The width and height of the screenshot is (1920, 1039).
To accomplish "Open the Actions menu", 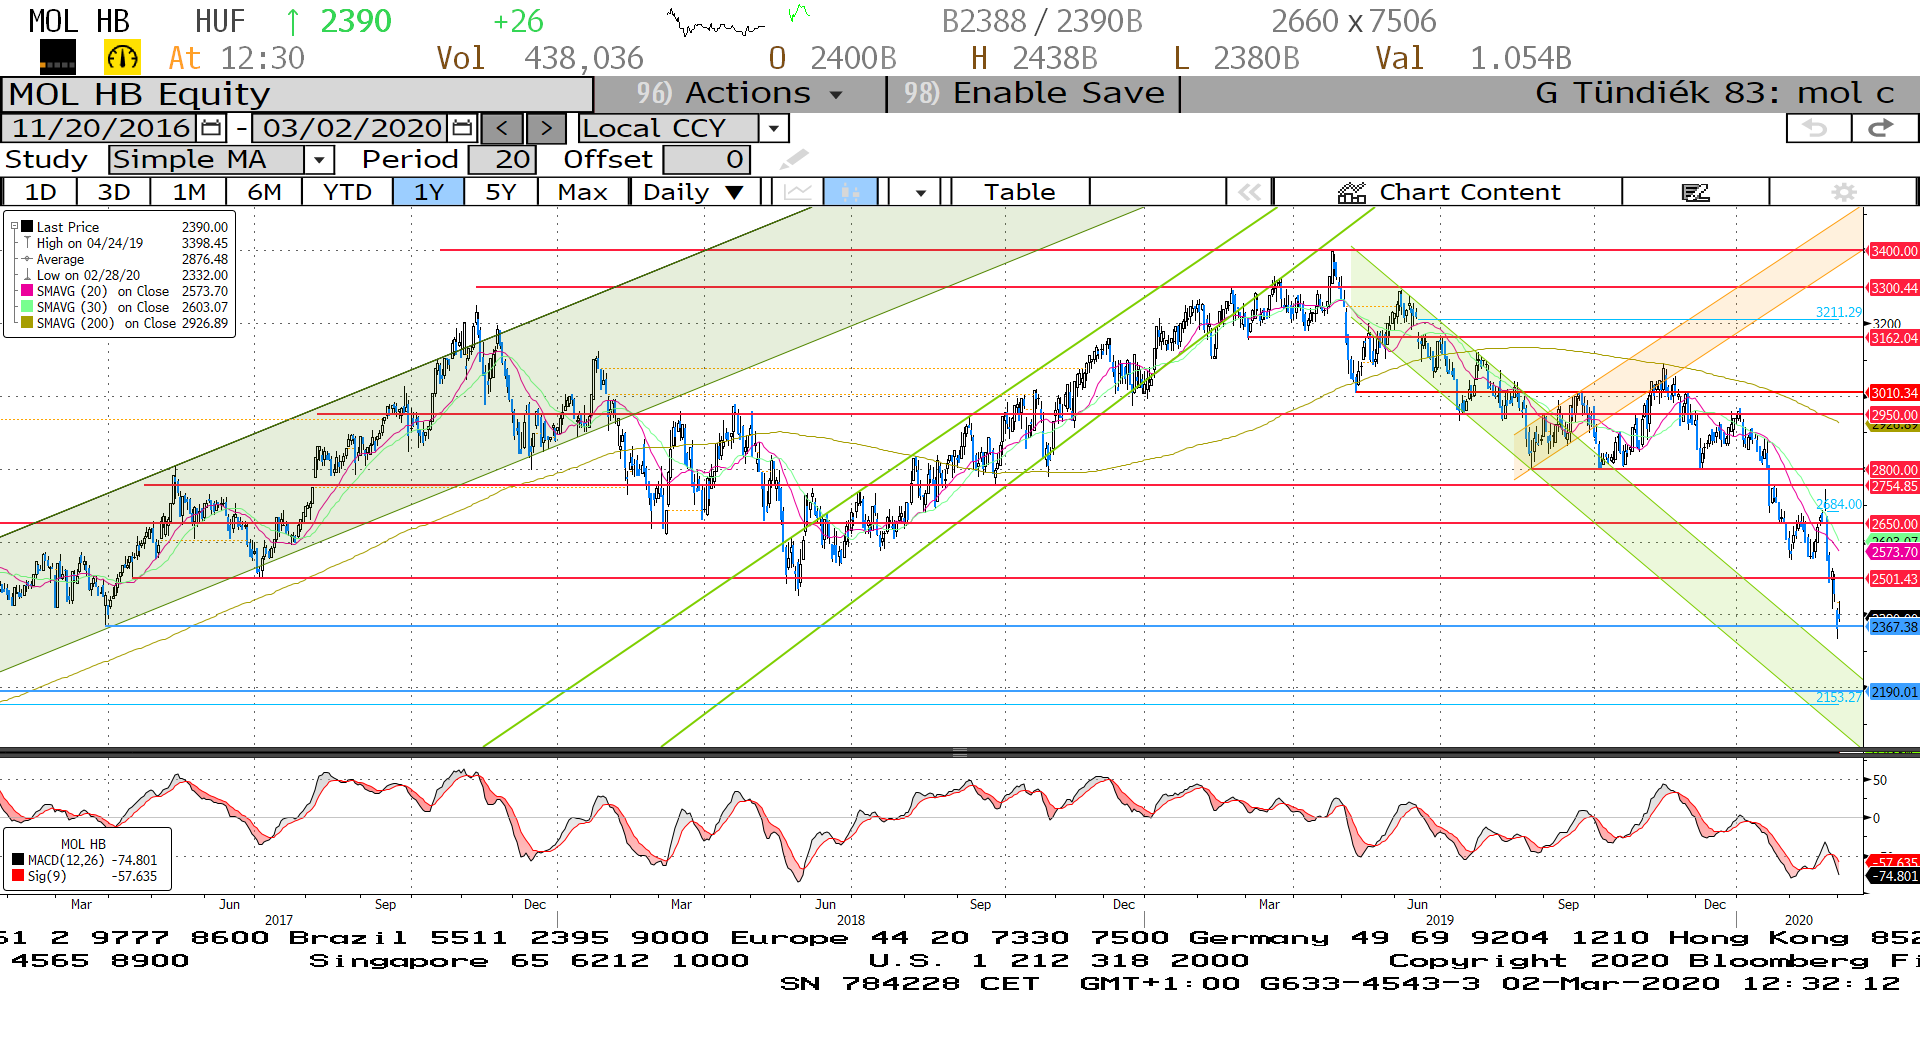I will (x=740, y=93).
